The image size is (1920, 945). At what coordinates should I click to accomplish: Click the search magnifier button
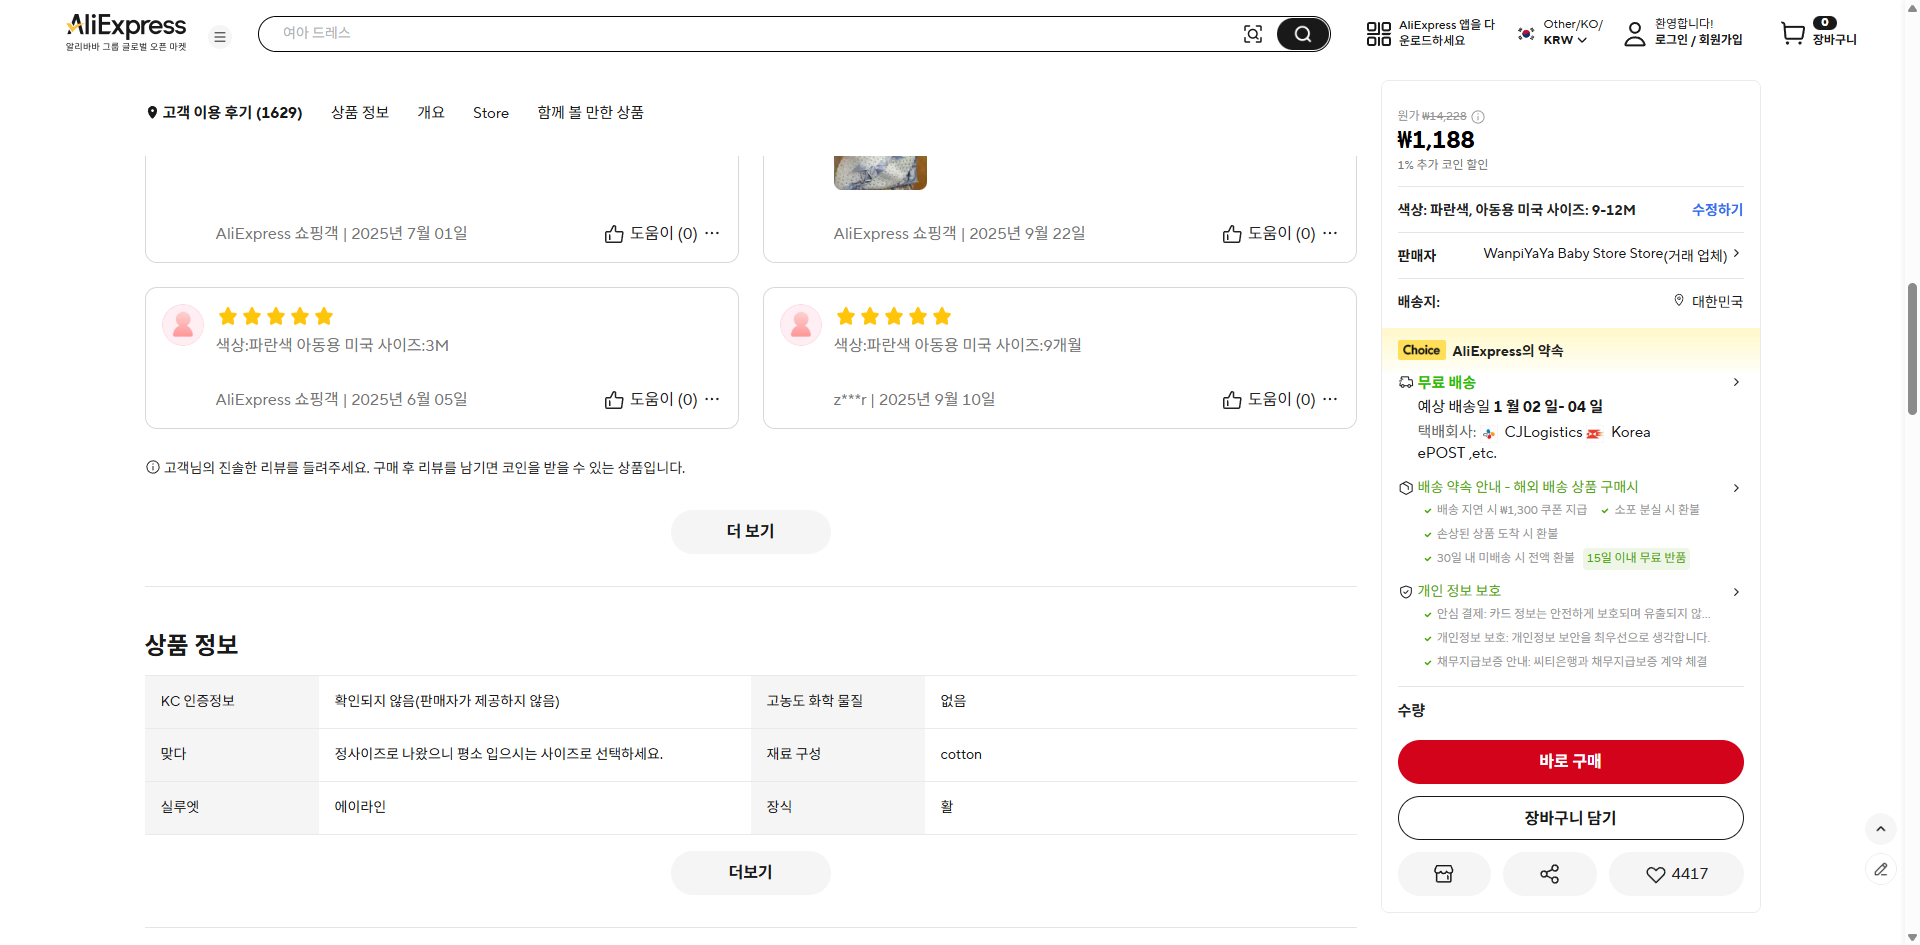click(1302, 33)
